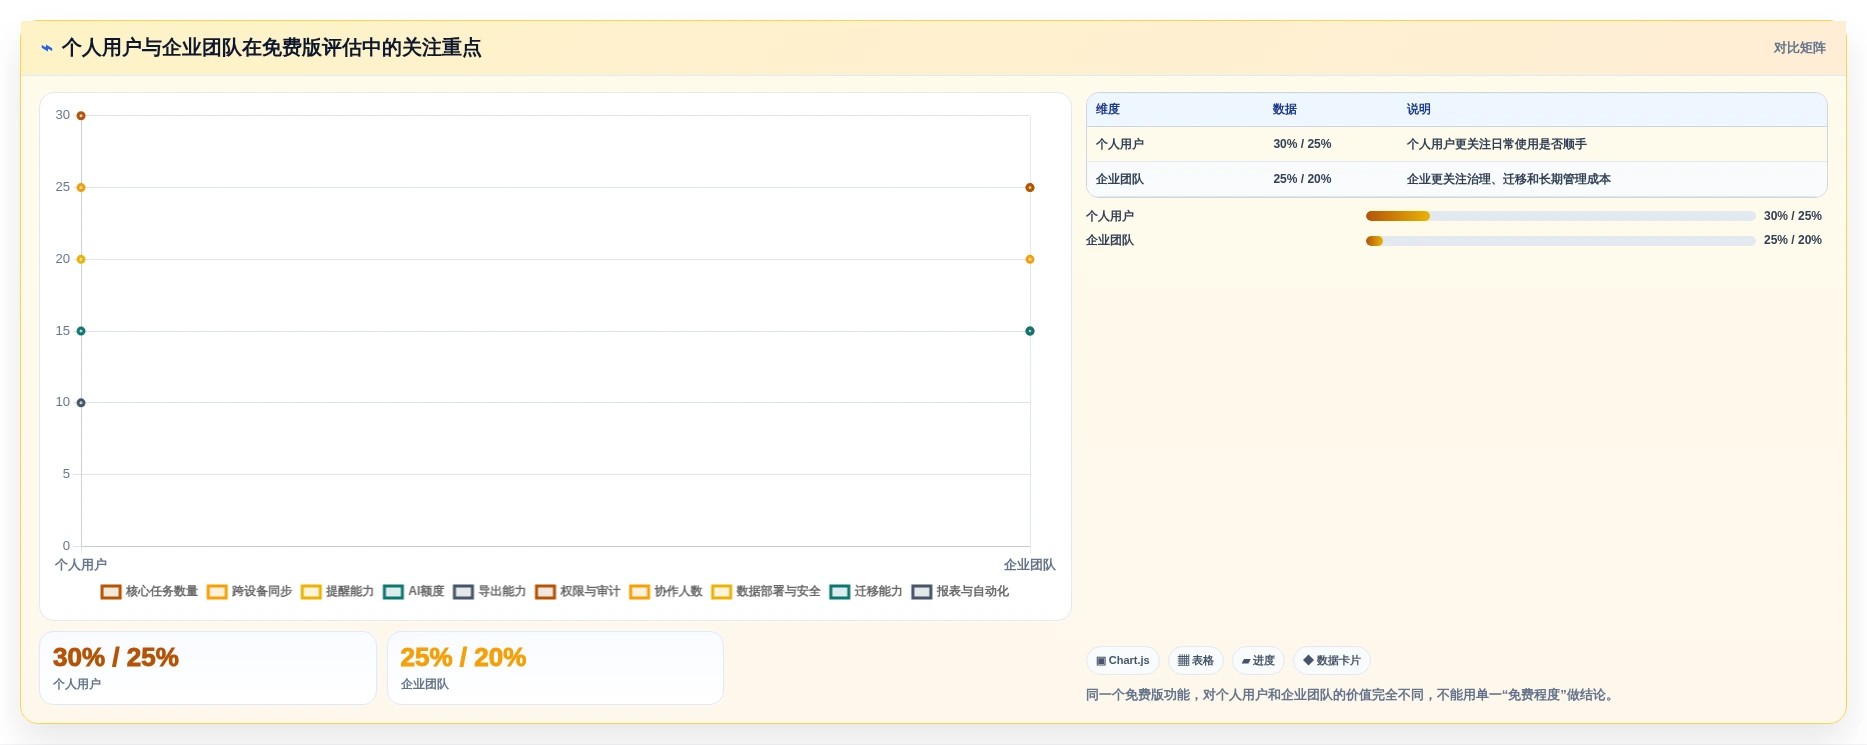Click the 说明 column header
This screenshot has height=745, width=1867.
(x=1419, y=110)
